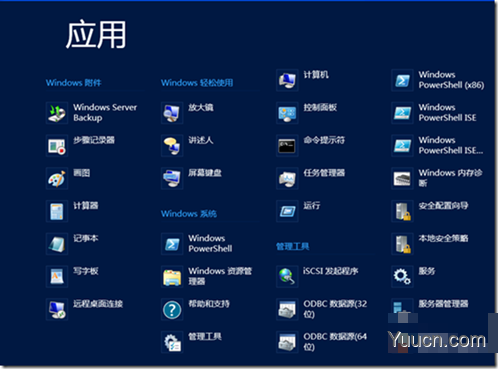
Task: Launch Windows PowerShell under Windows 系统
Action: (172, 244)
